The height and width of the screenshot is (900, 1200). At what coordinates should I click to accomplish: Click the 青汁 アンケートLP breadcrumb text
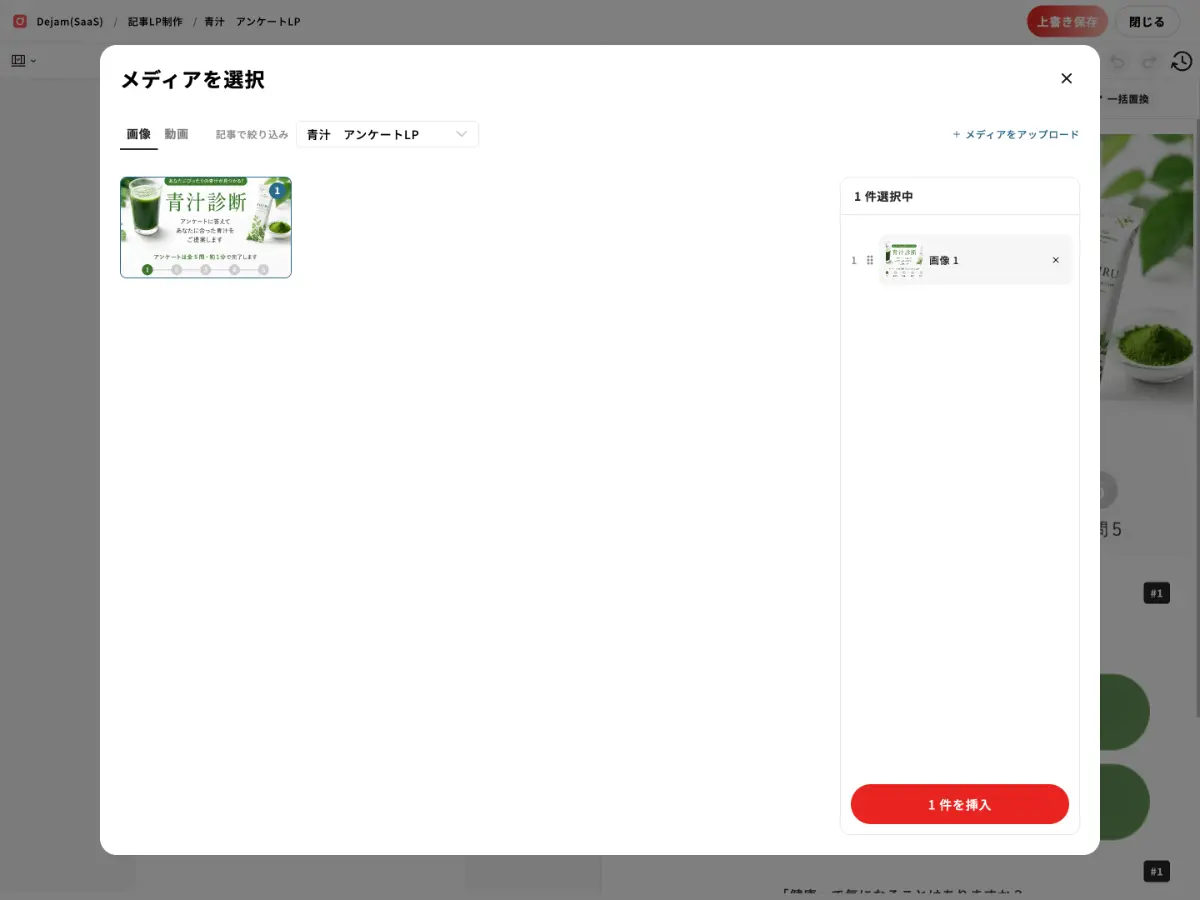click(x=252, y=21)
